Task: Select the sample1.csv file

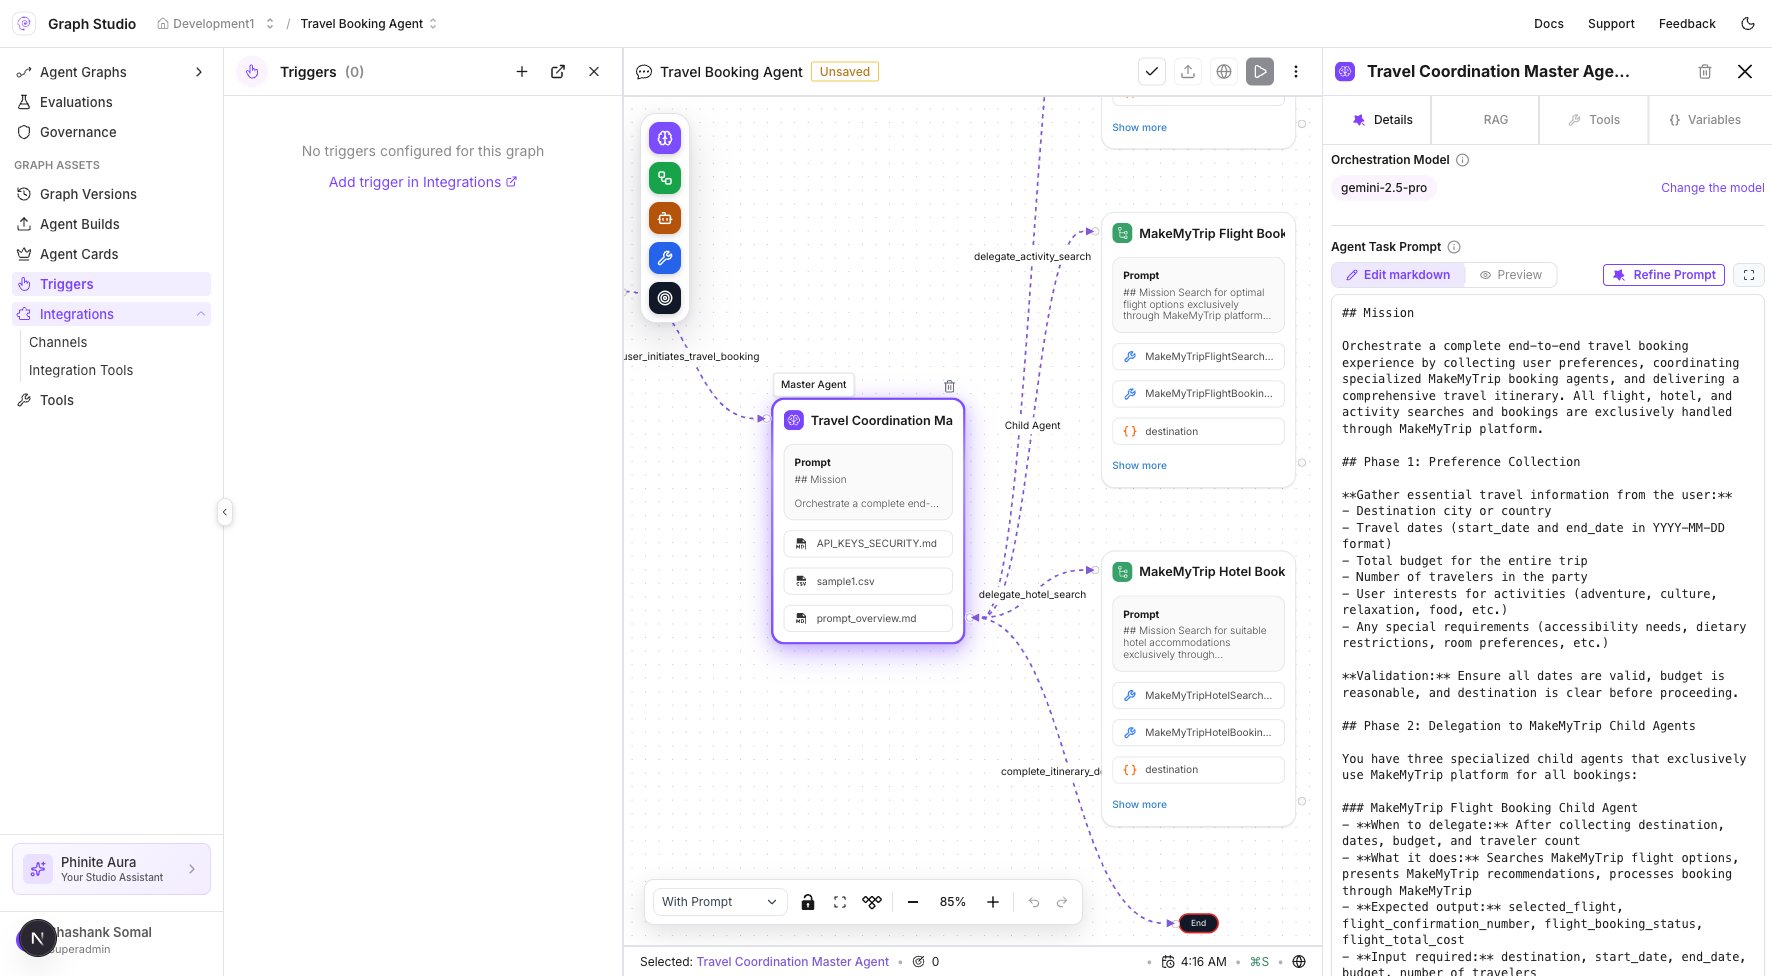Action: pyautogui.click(x=868, y=581)
